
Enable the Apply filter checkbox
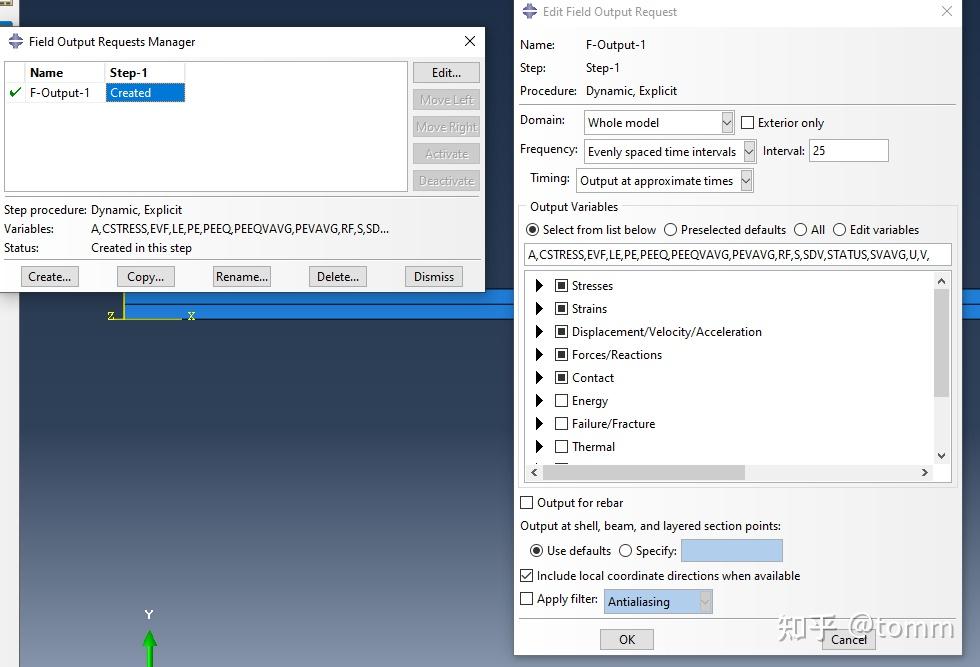(525, 599)
